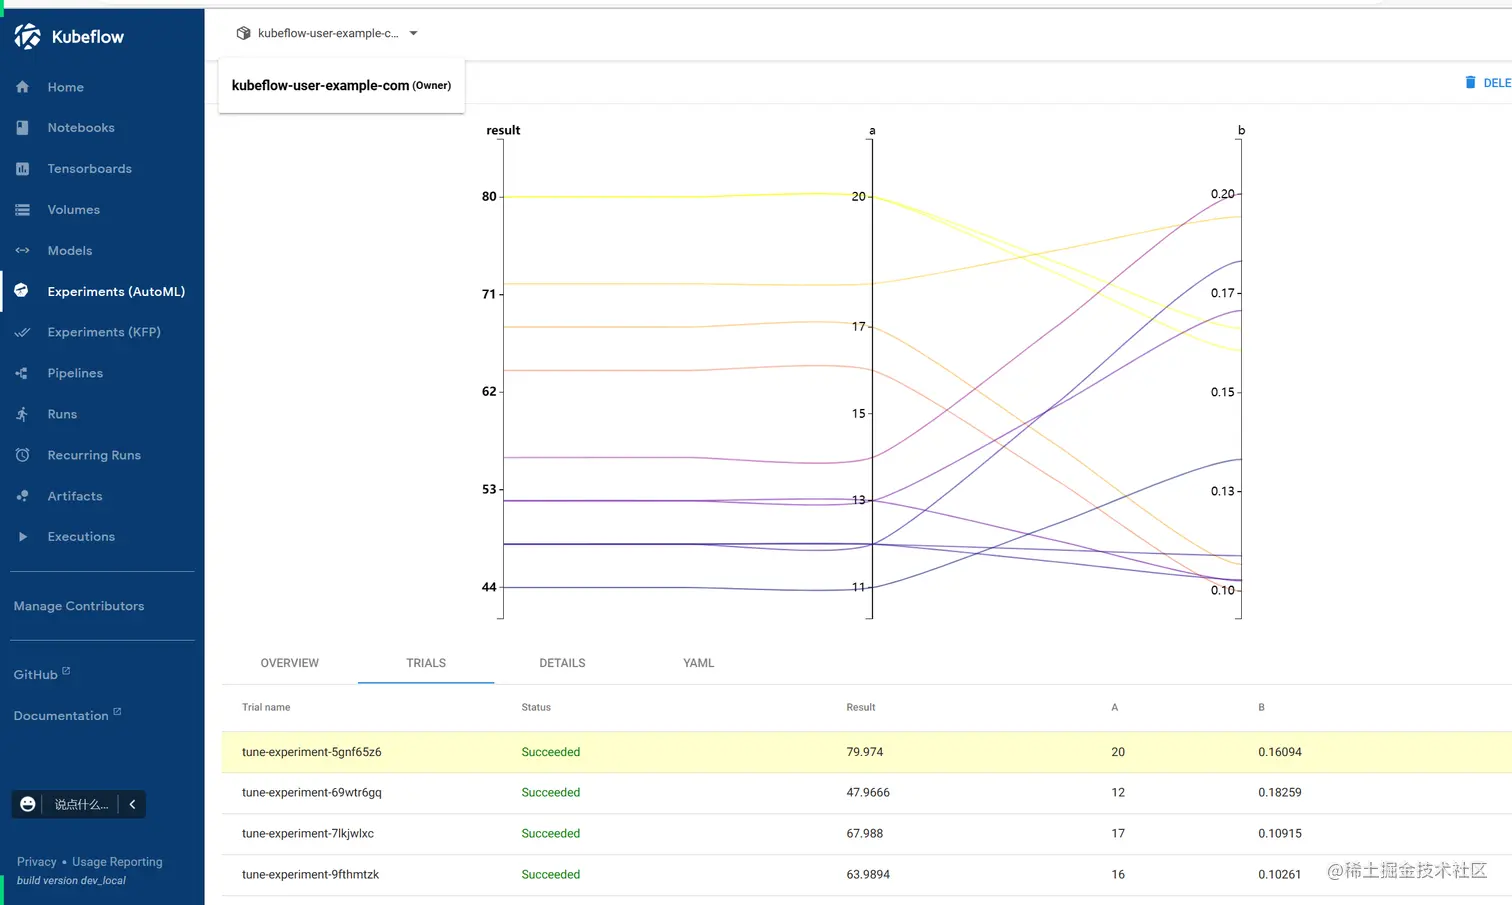Screen dimensions: 1512x905
Task: Select the Volumes storage icon
Action: (x=23, y=210)
